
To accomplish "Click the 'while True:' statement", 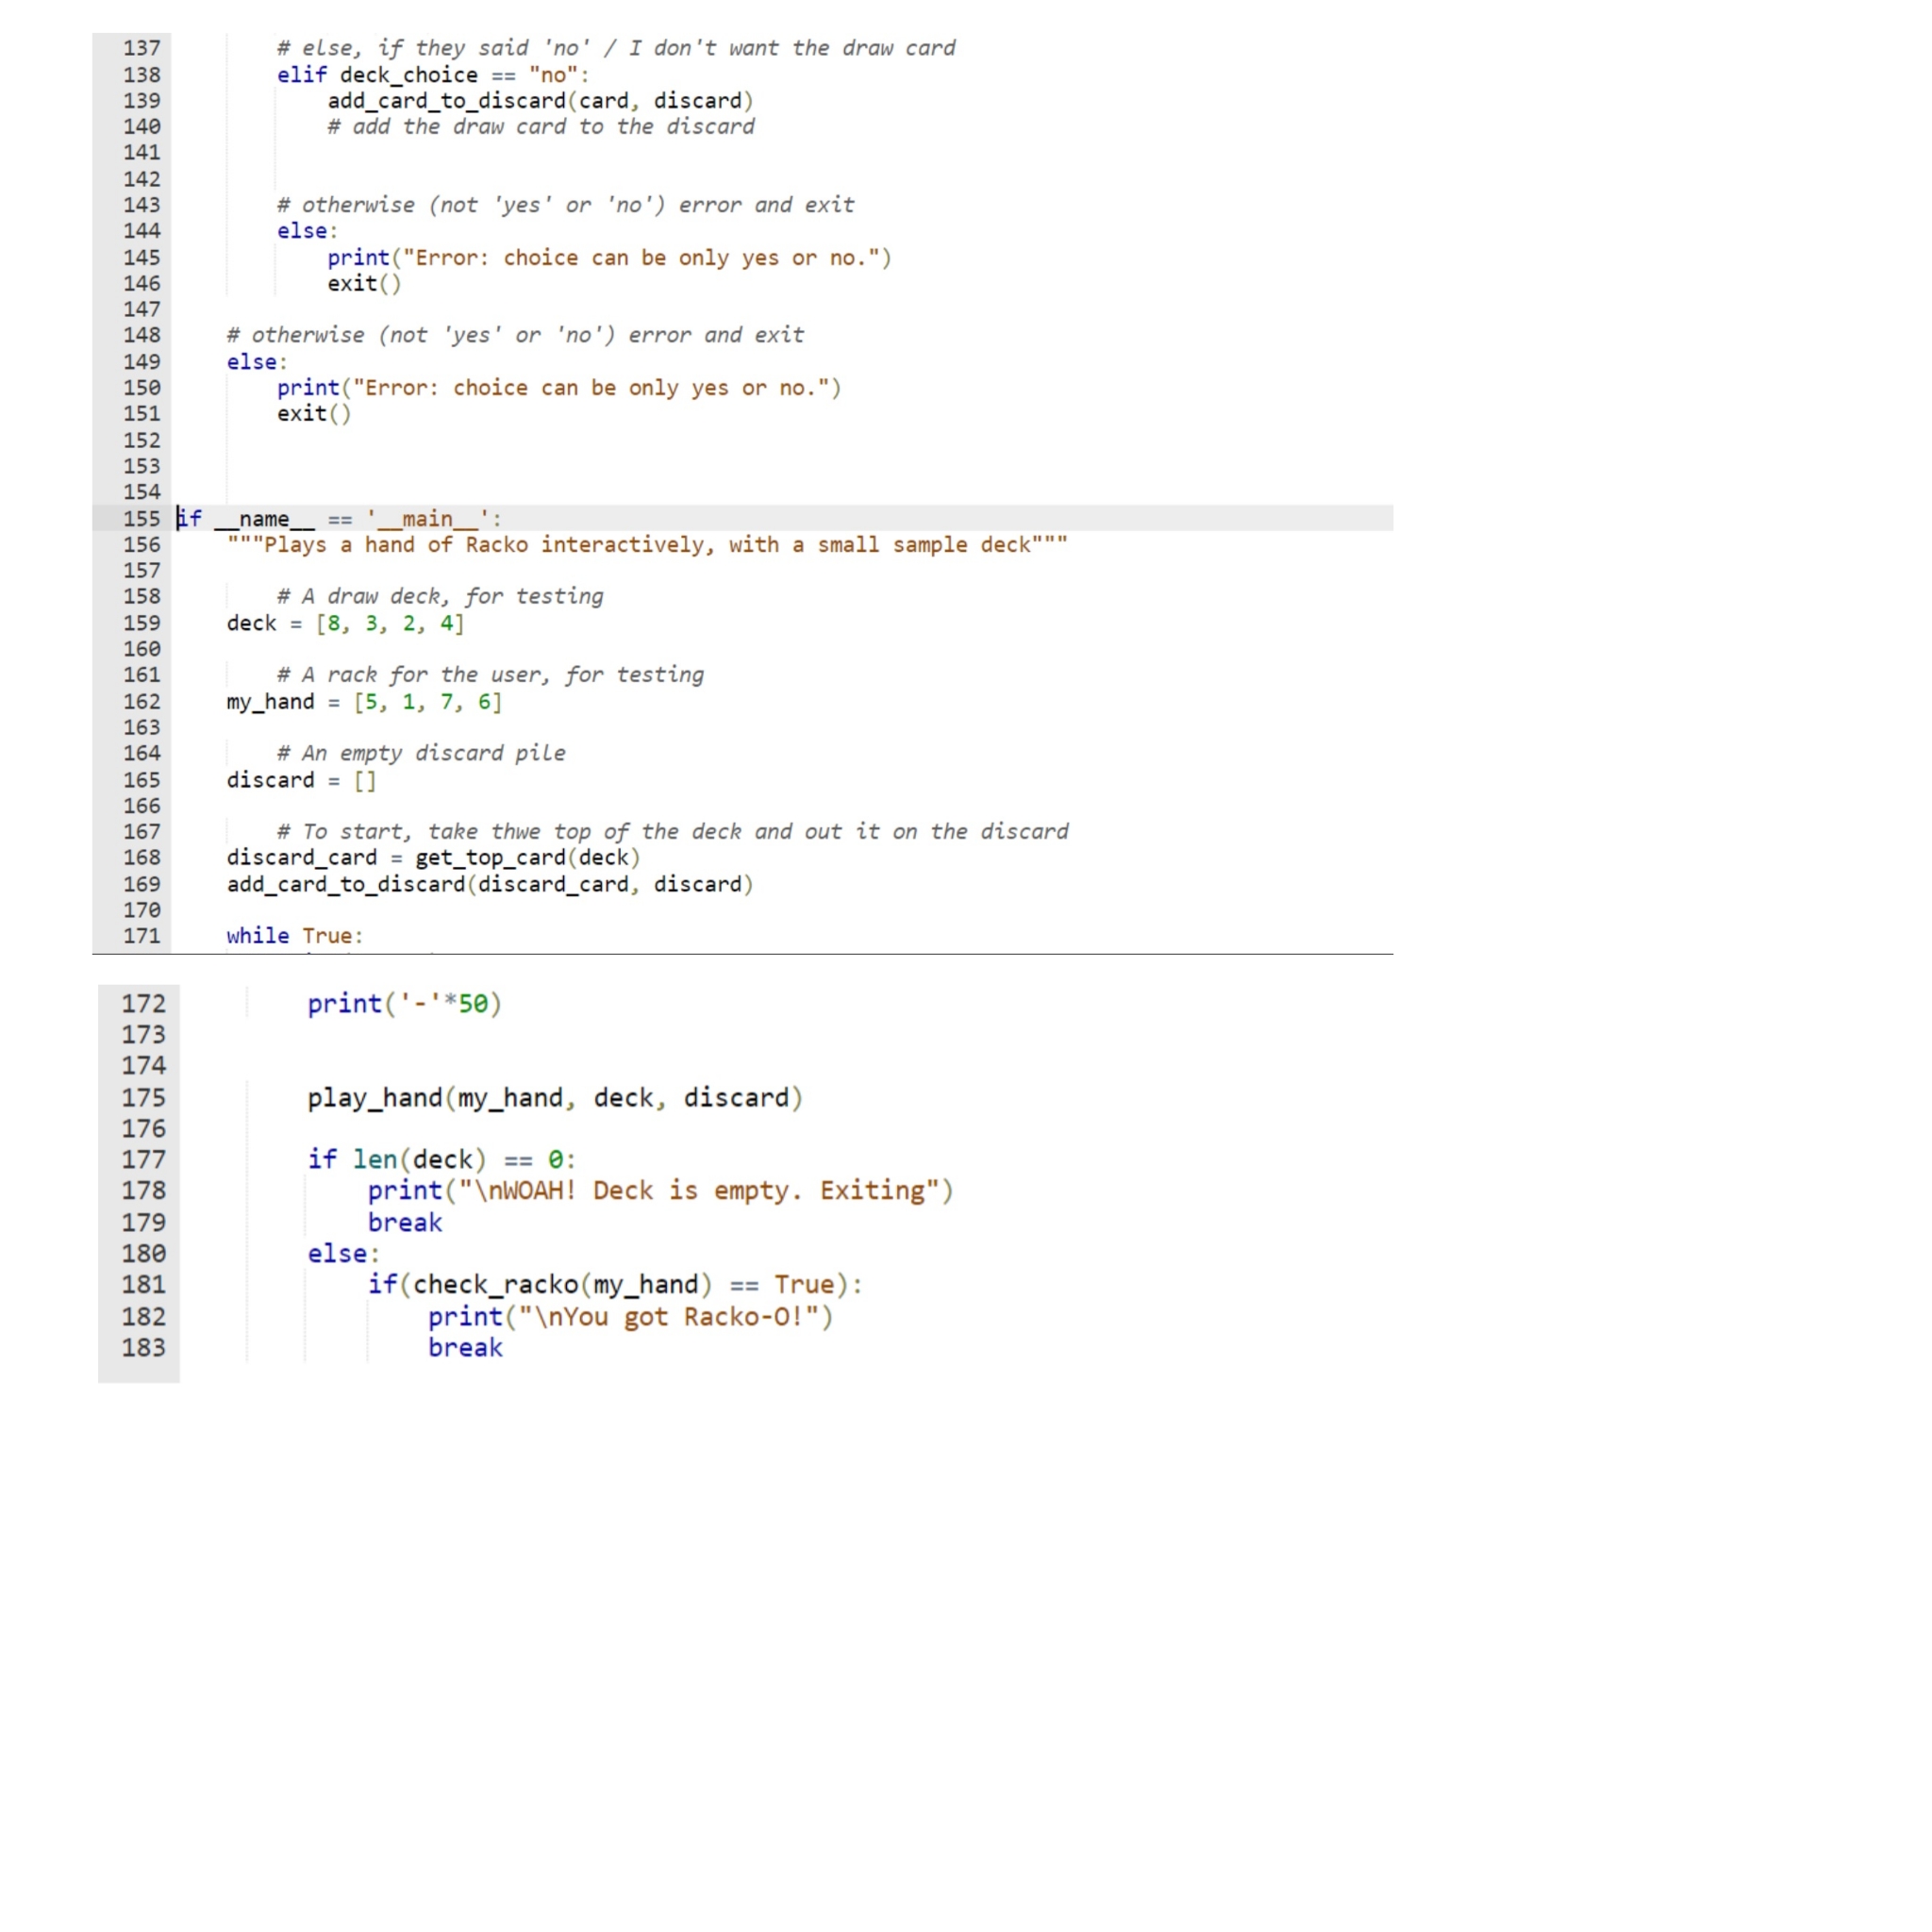I will tap(294, 935).
